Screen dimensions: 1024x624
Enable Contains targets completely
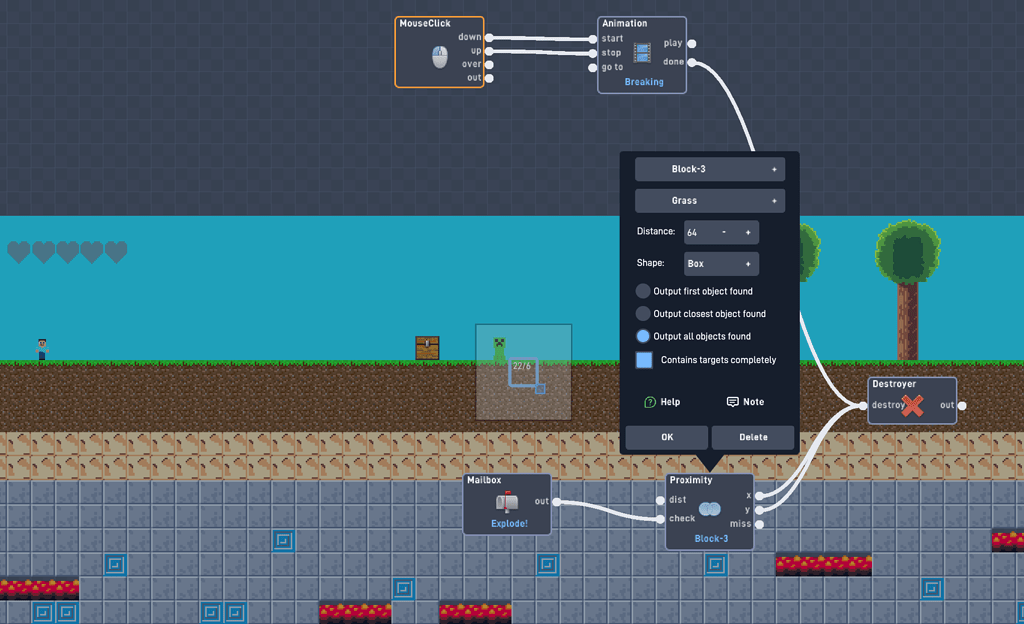644,360
